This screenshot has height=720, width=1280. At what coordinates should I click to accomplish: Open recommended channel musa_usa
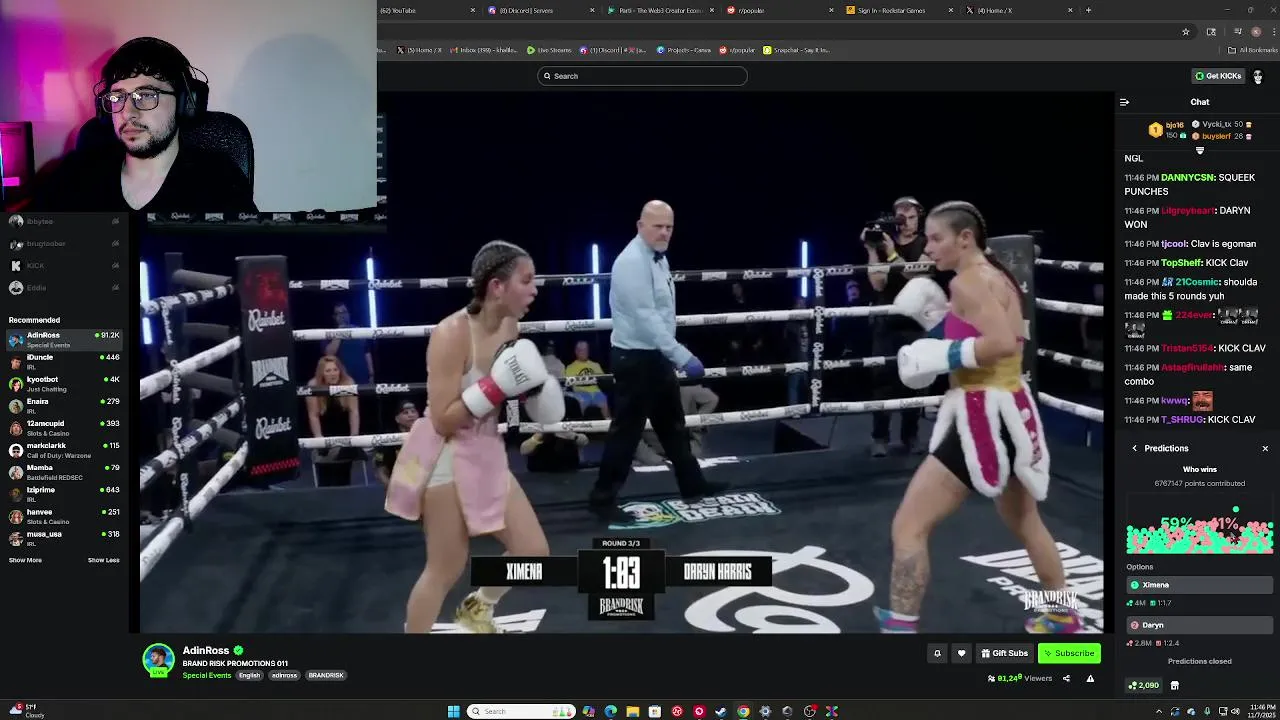pos(64,538)
